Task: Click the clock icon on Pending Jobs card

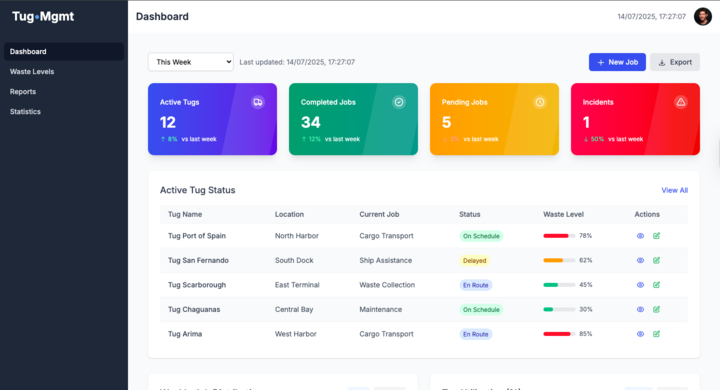Action: point(540,102)
